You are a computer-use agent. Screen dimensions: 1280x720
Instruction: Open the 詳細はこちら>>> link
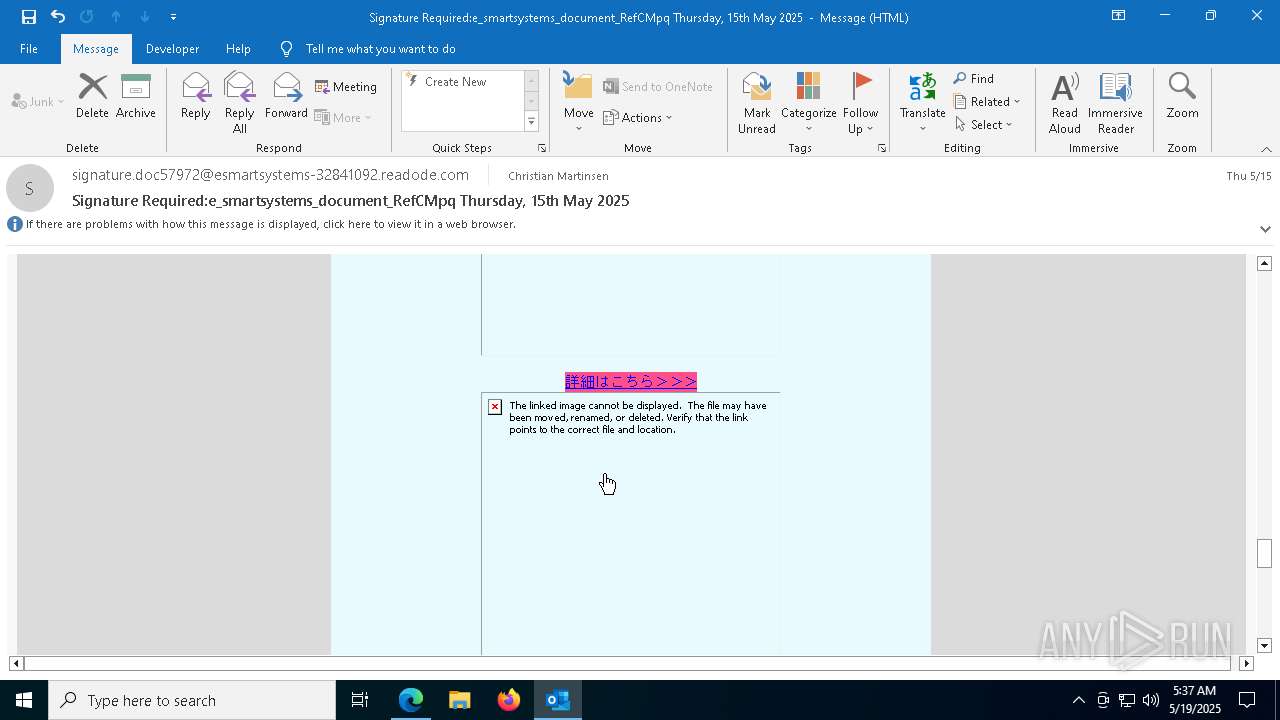click(631, 381)
